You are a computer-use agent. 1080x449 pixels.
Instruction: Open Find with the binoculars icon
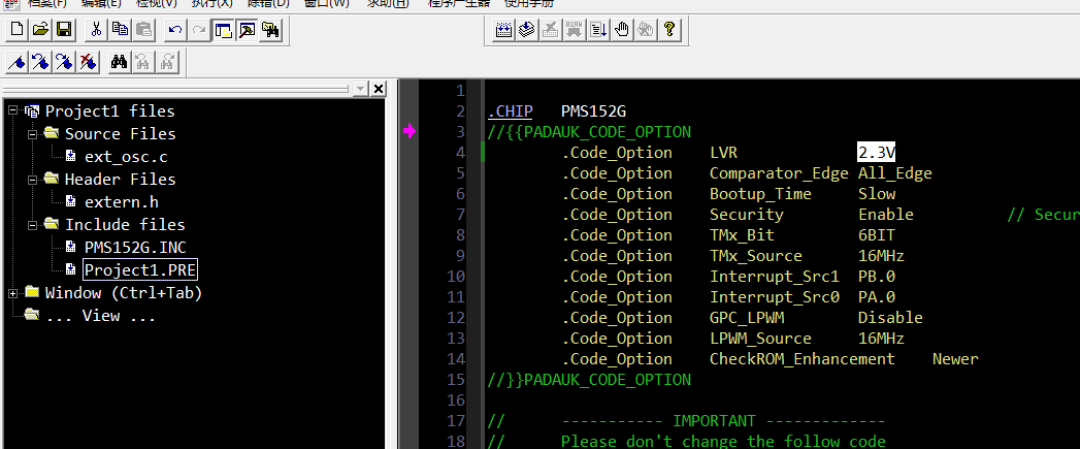pos(119,63)
